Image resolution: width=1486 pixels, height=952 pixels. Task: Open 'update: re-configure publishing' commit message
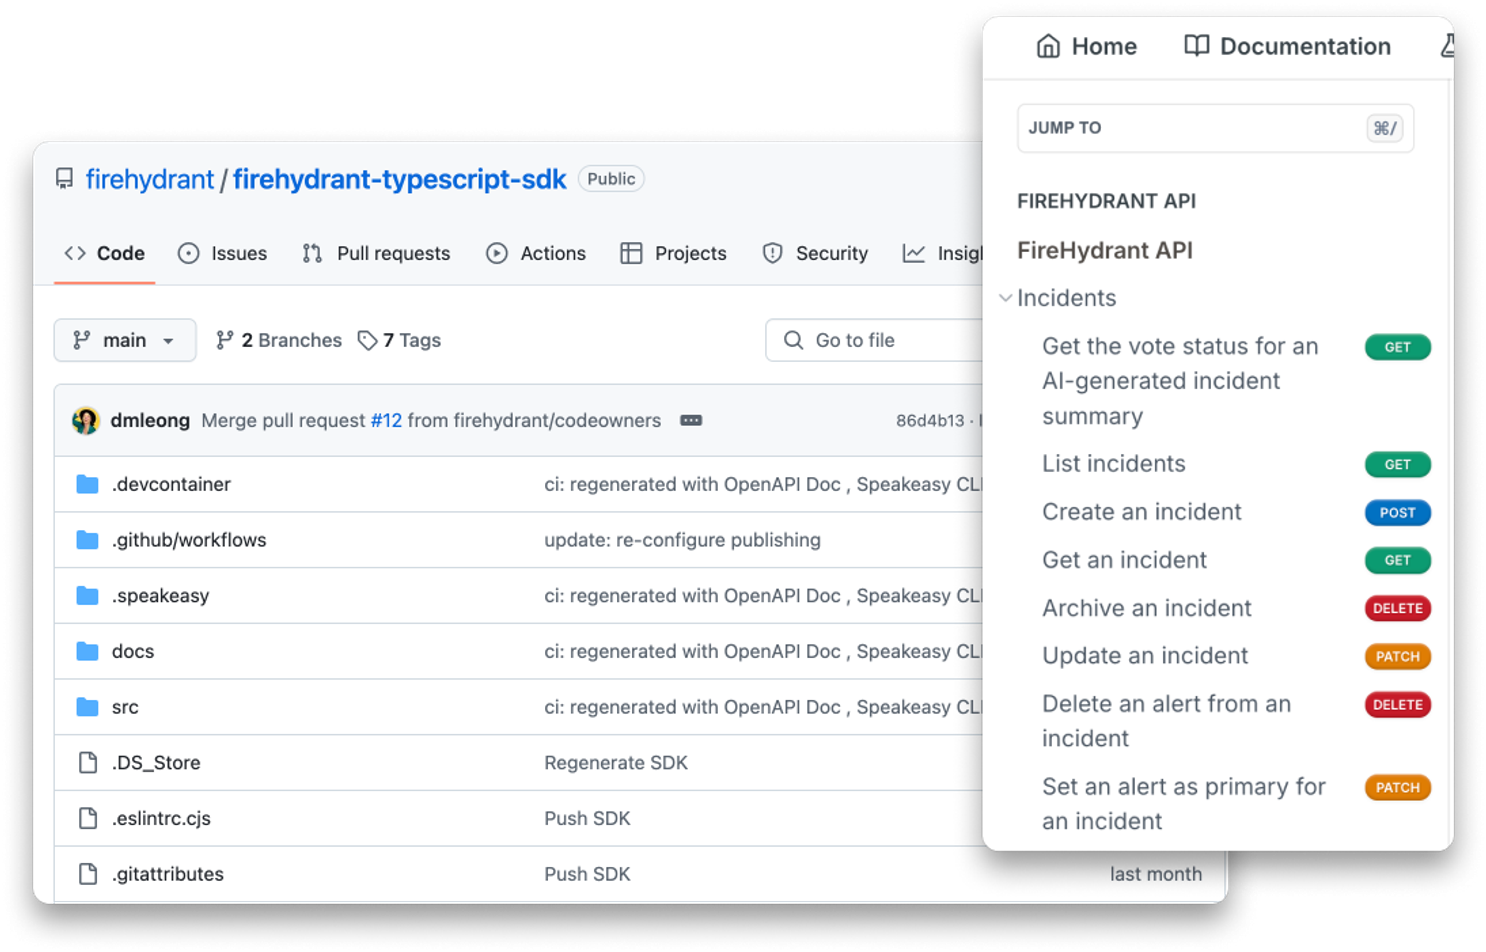tap(682, 540)
